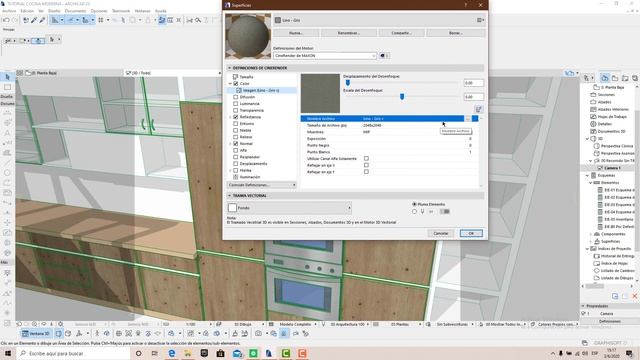
Task: Select the Pluma Elemento radio button
Action: (x=414, y=204)
